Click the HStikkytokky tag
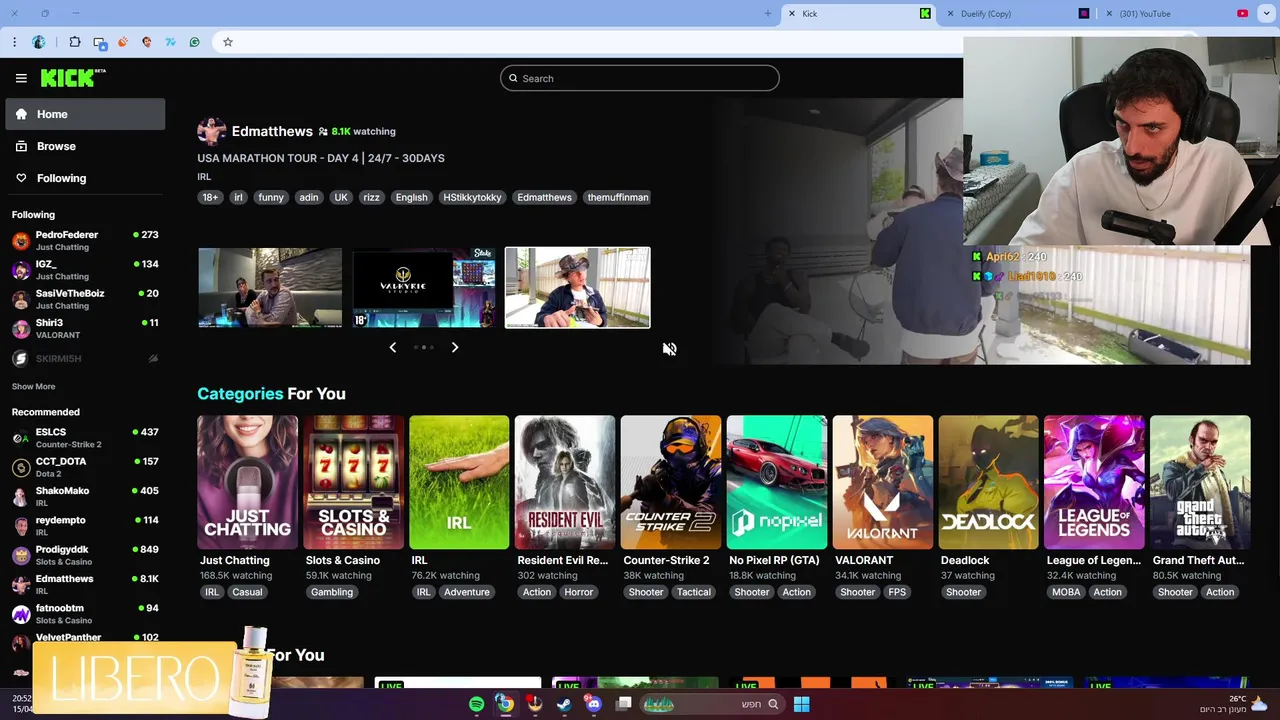The width and height of the screenshot is (1280, 720). 472,197
